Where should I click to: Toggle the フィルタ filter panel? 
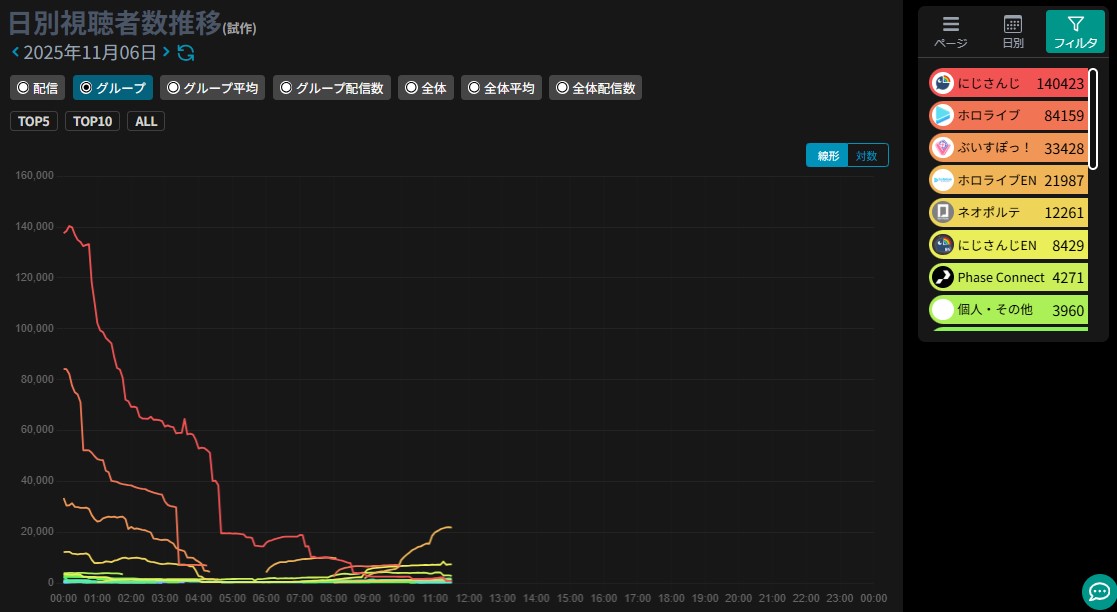tap(1075, 32)
